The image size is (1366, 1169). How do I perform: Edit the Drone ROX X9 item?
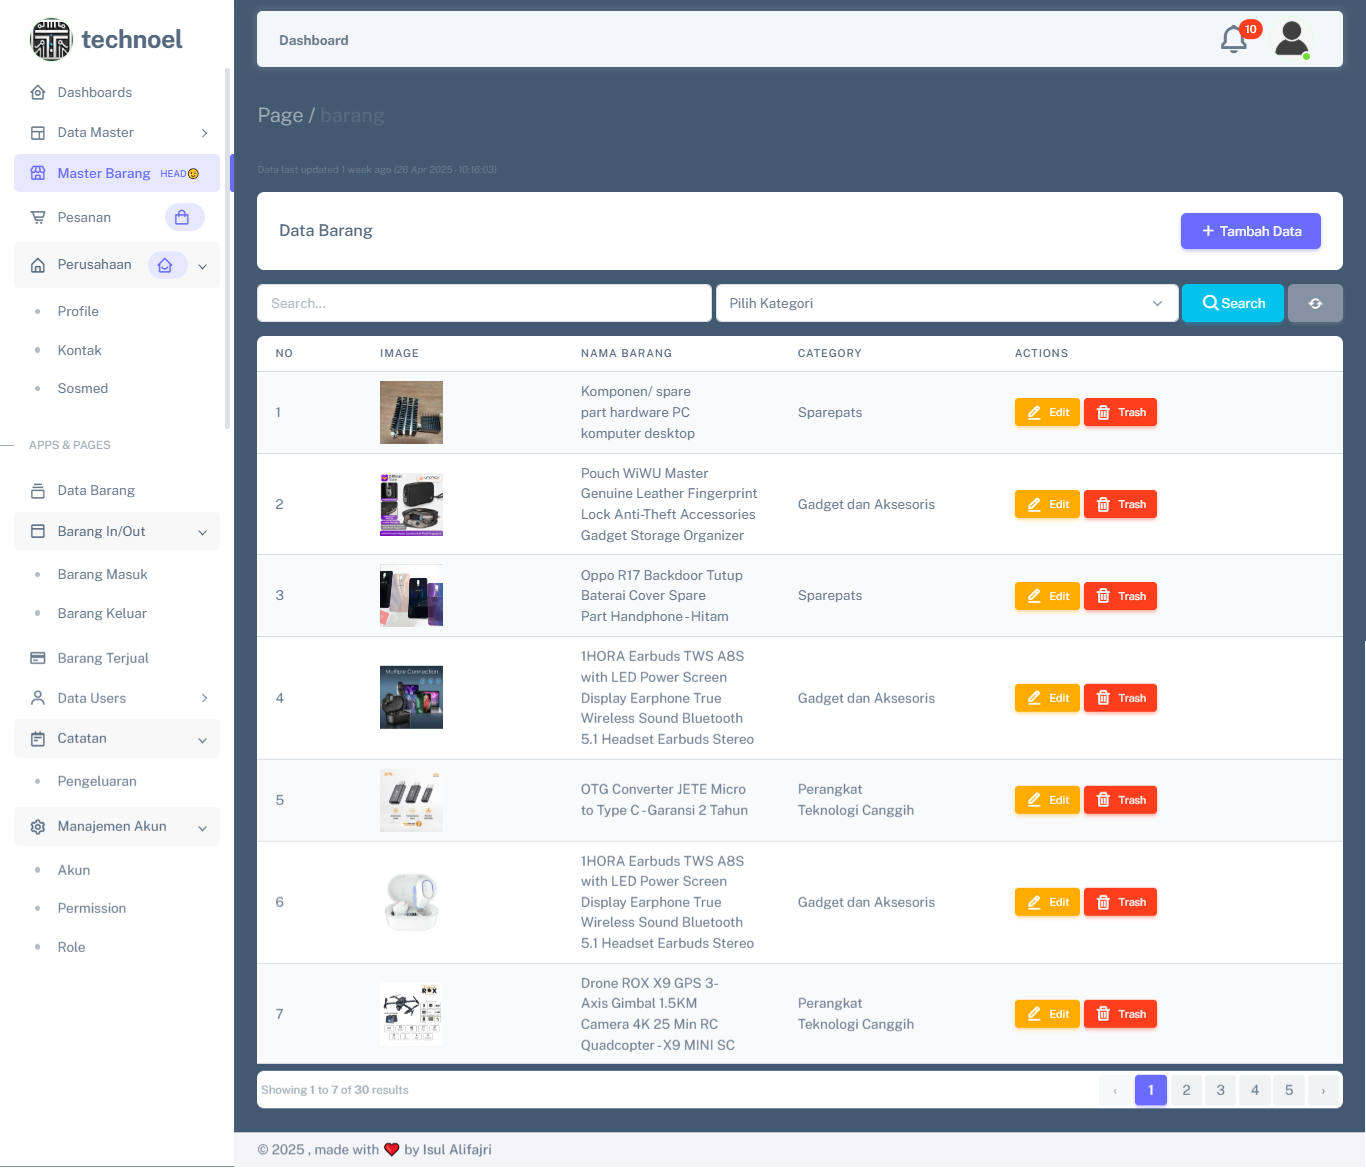tap(1047, 1014)
